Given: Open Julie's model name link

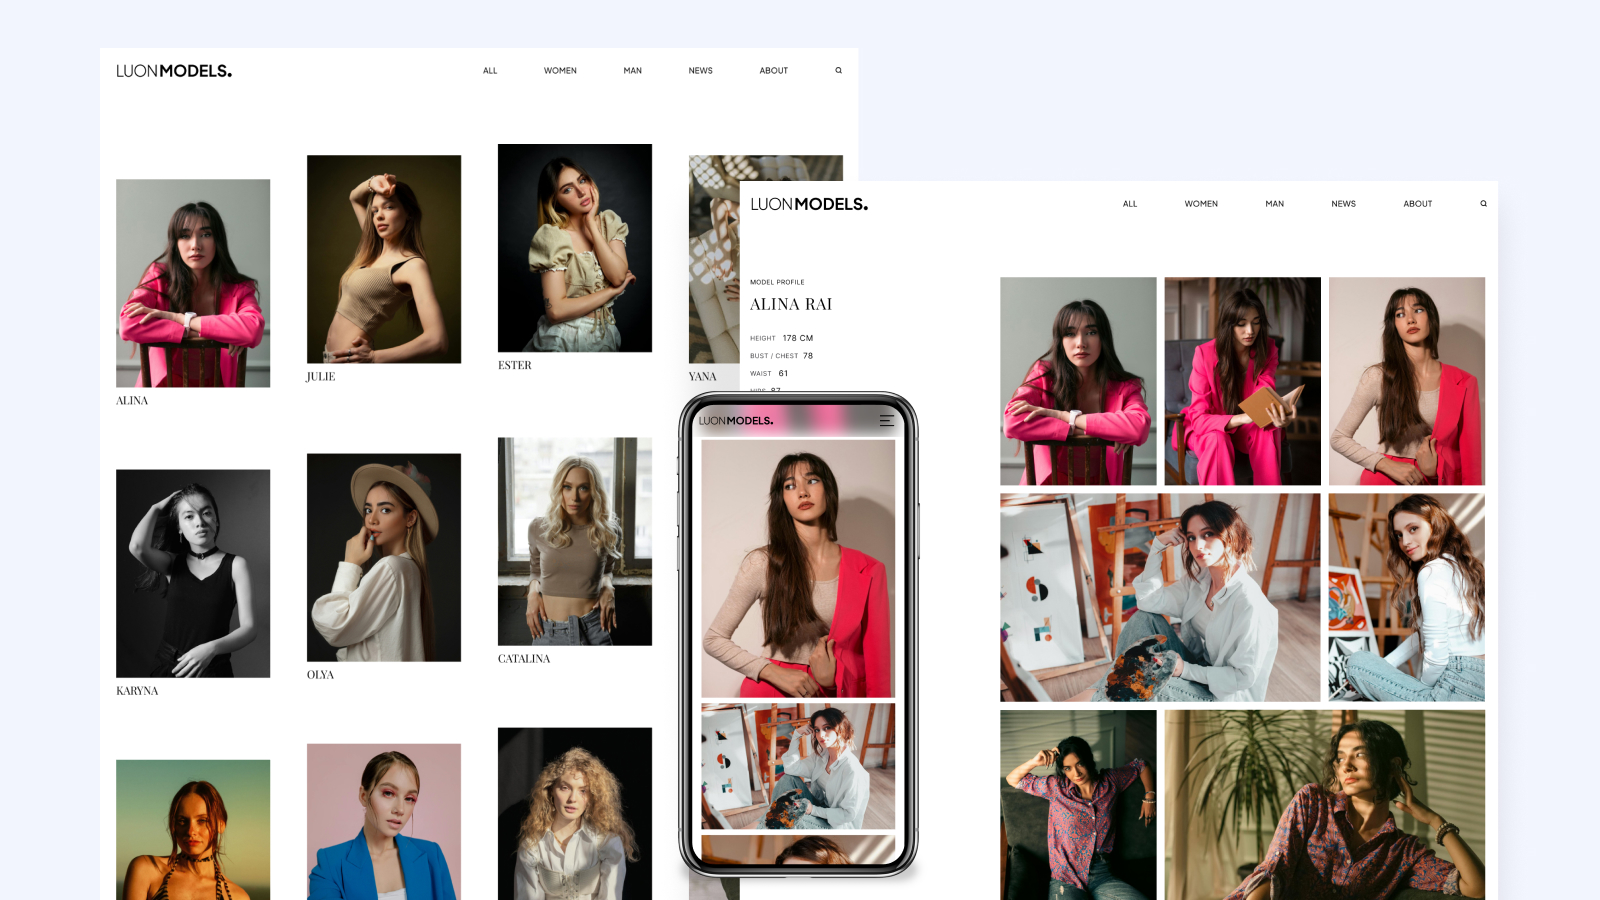Looking at the screenshot, I should 320,377.
